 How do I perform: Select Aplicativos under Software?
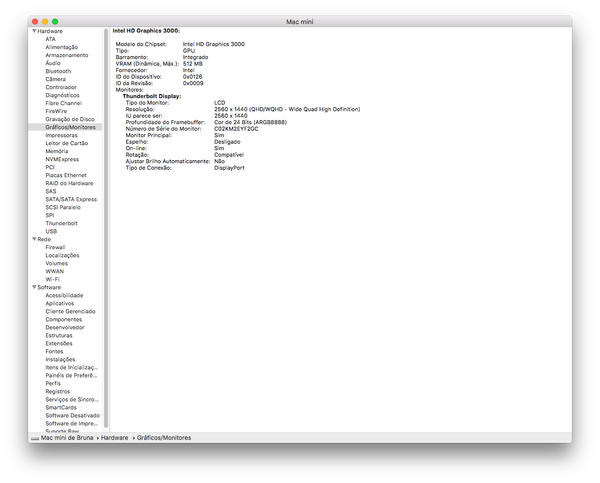tap(59, 303)
